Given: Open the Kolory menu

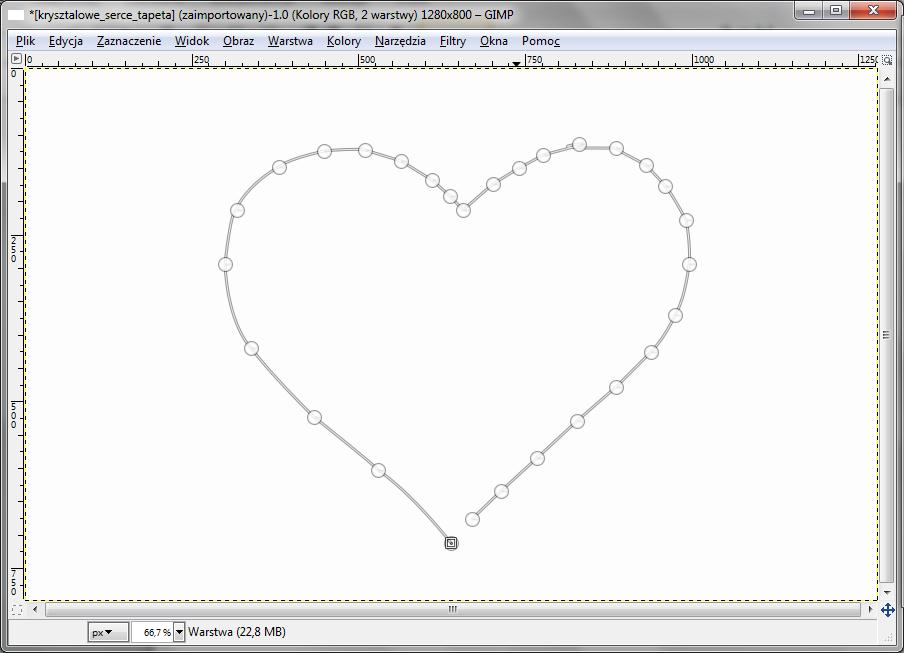Looking at the screenshot, I should point(344,41).
